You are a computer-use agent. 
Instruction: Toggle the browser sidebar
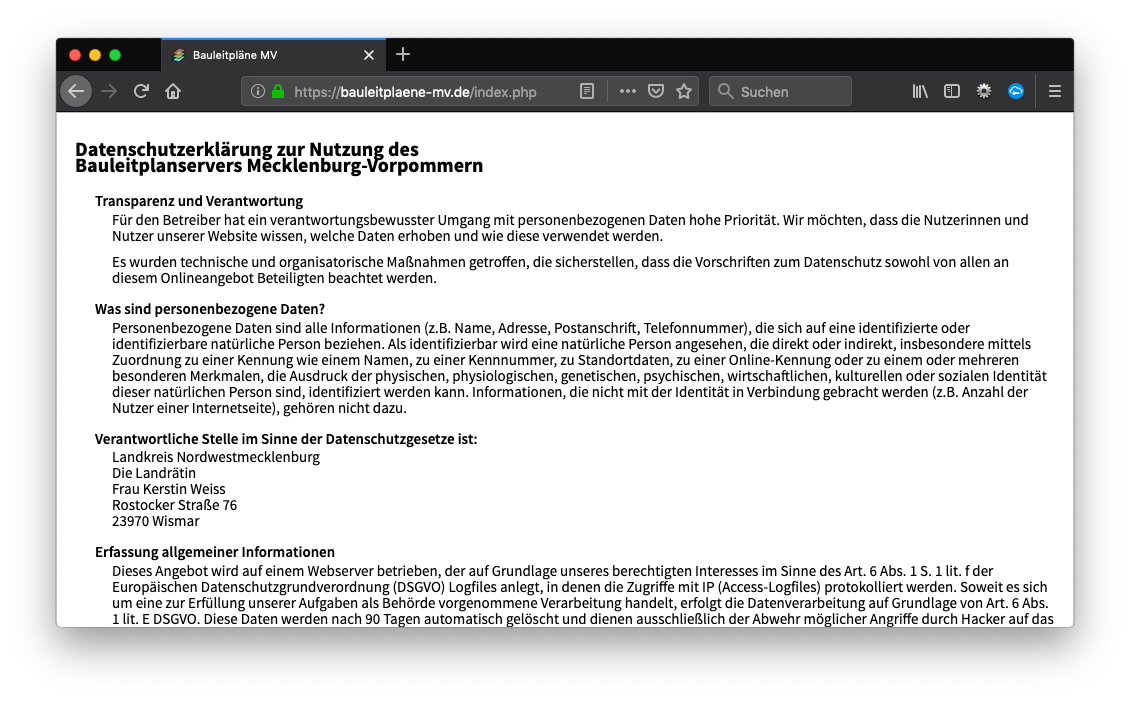(x=952, y=91)
